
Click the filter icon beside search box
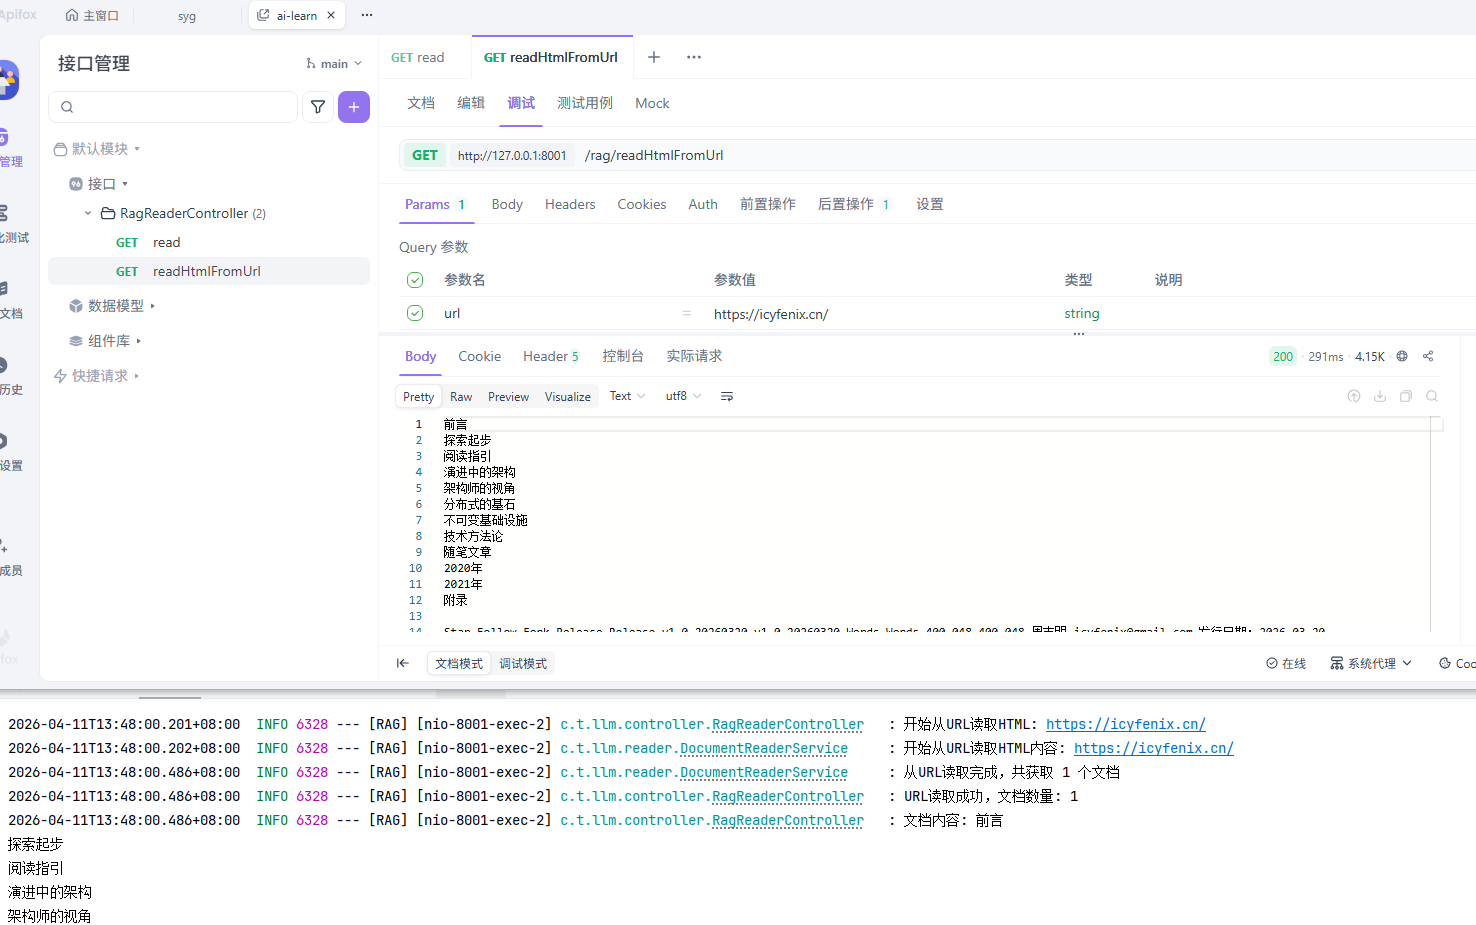[318, 107]
